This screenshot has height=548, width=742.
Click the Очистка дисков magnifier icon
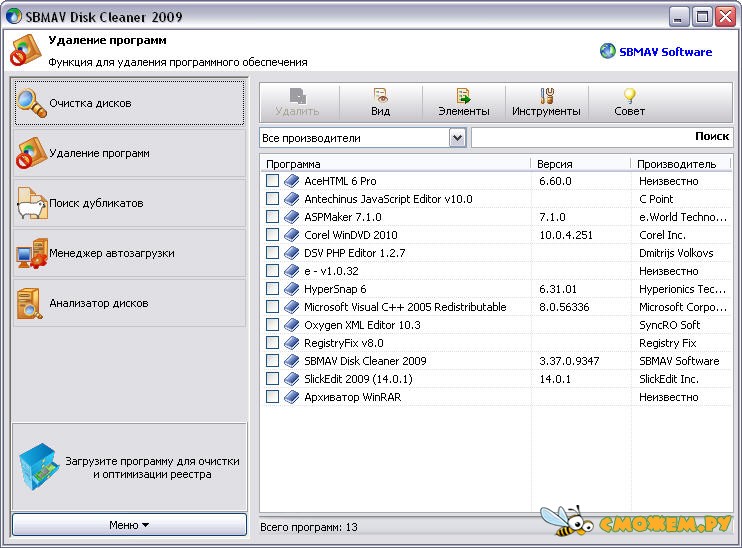point(32,103)
